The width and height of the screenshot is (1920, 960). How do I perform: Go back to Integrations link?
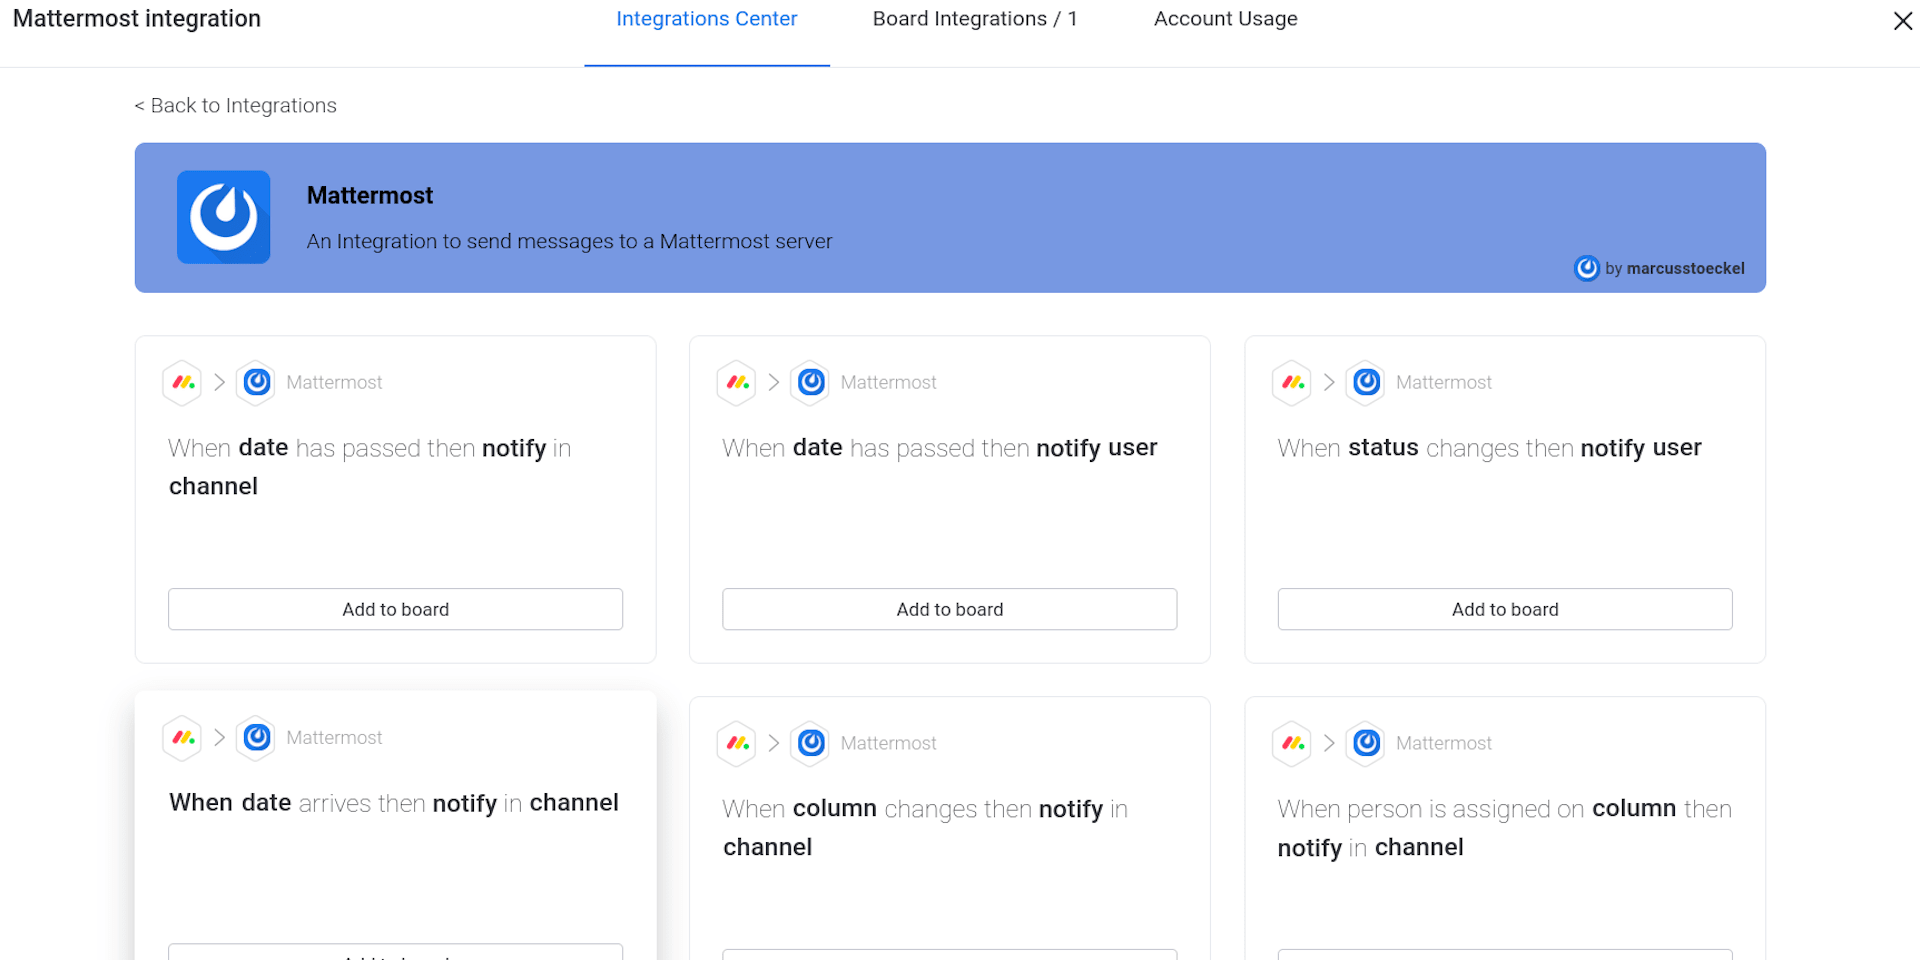(236, 105)
